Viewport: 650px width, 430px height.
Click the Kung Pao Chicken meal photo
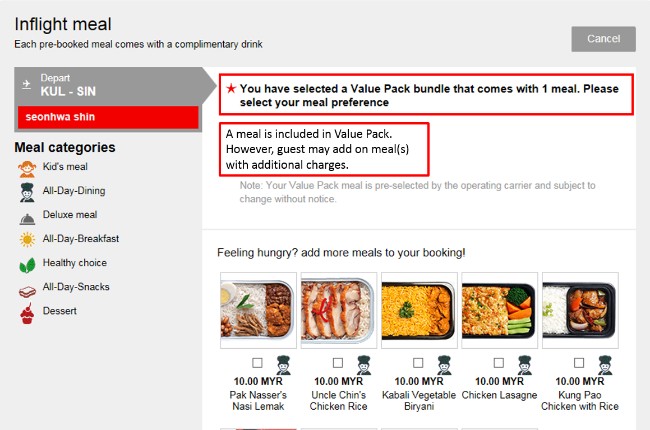point(580,310)
